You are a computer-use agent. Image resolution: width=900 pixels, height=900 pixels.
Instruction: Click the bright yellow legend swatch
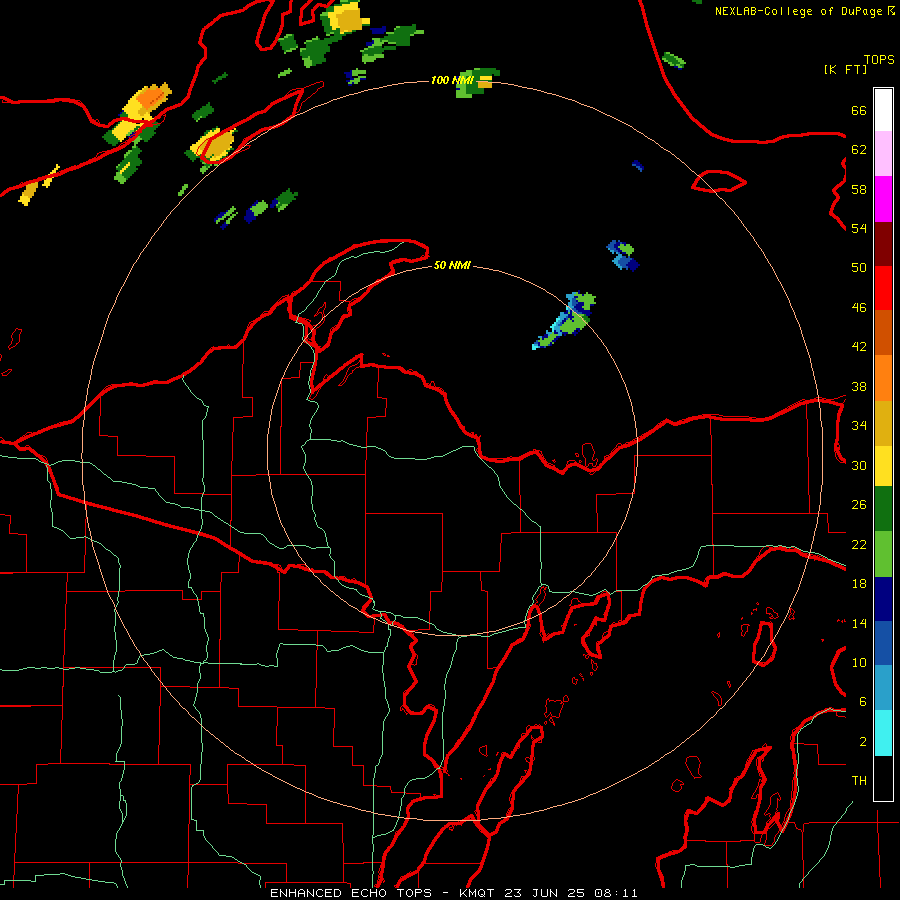883,465
